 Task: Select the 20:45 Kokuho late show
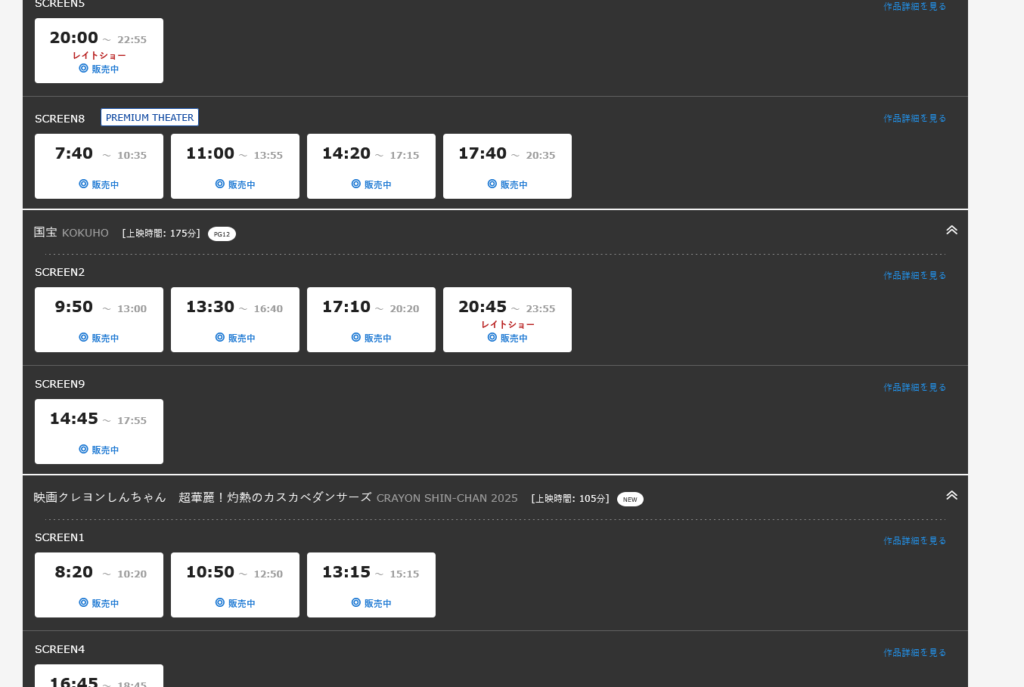(507, 319)
